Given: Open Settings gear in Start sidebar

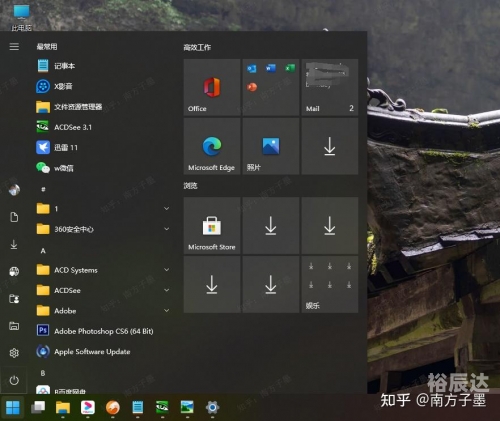Looking at the screenshot, I should [14, 353].
